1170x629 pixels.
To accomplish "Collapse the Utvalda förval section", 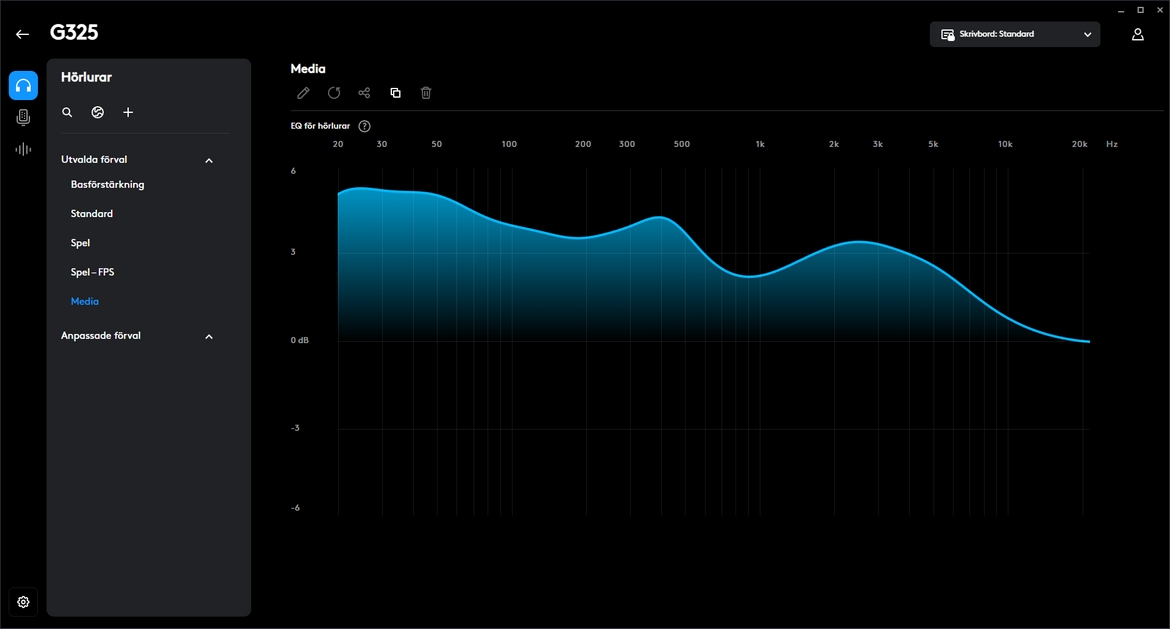I will (x=209, y=161).
